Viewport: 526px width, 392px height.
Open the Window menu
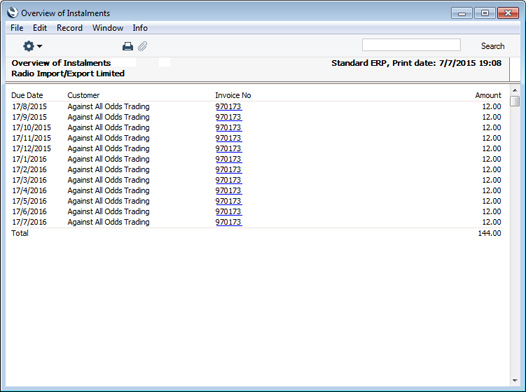coord(108,28)
